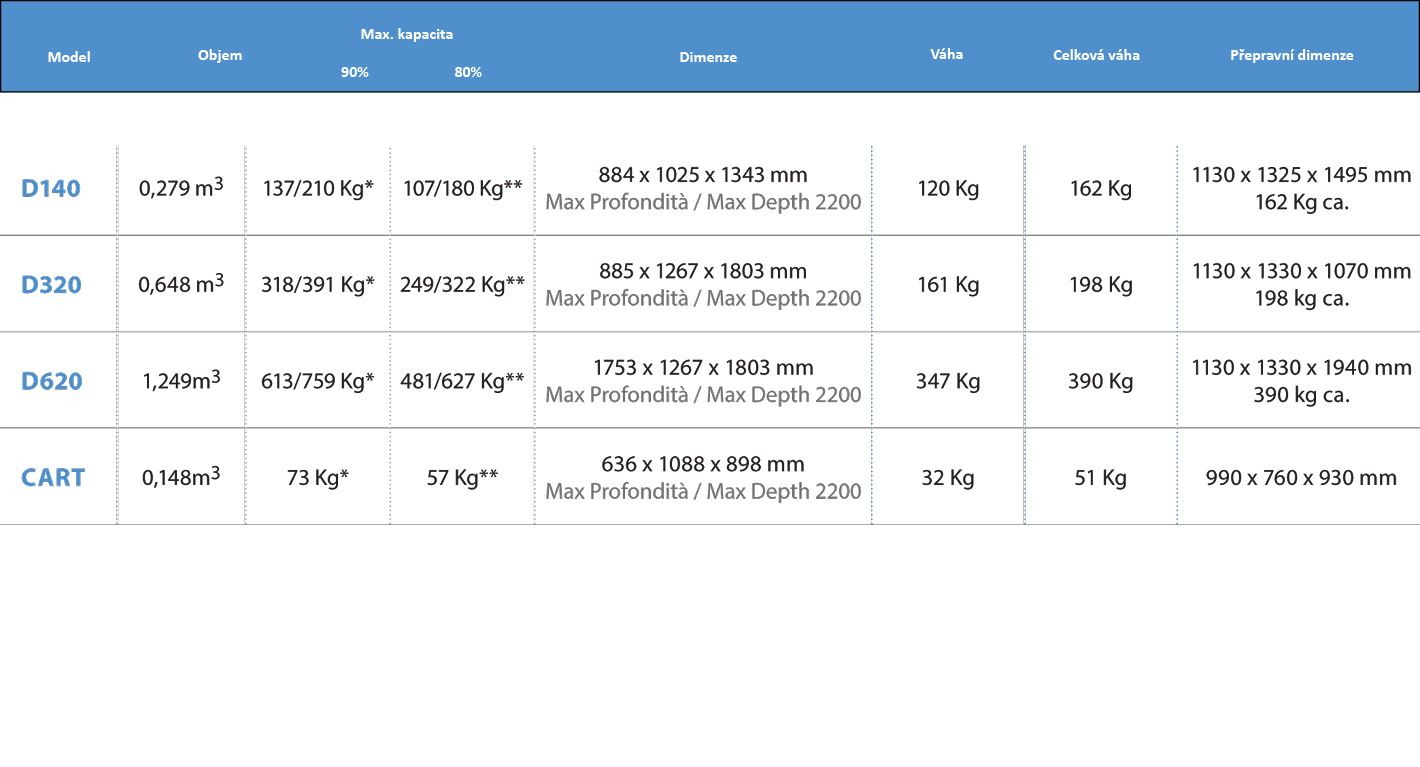Viewport: 1420px width, 767px height.
Task: Click the 249/322 Kg** capacity value
Action: point(463,285)
